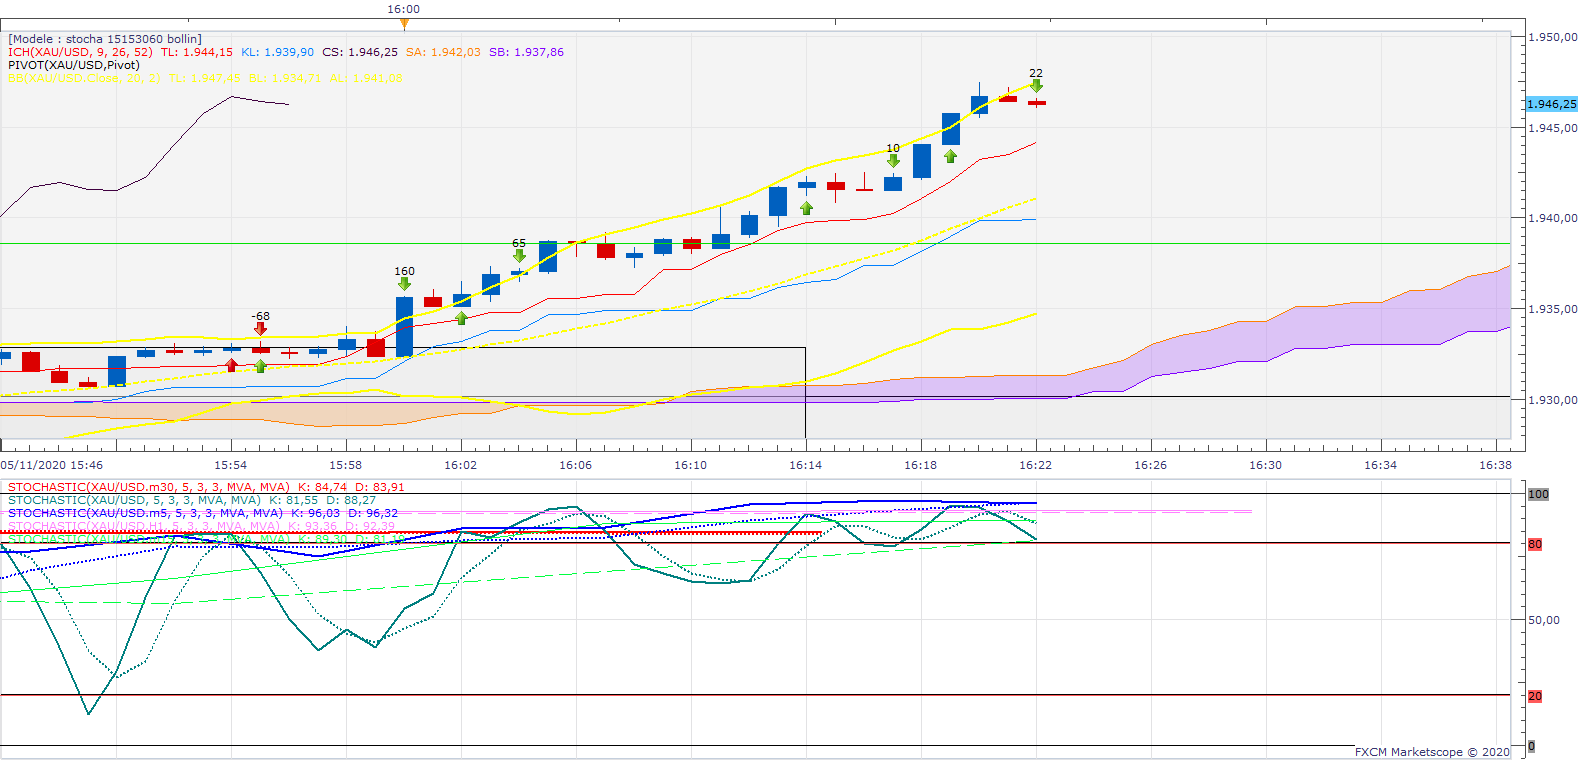
Task: Select the 15:54 time axis label
Action: click(231, 465)
